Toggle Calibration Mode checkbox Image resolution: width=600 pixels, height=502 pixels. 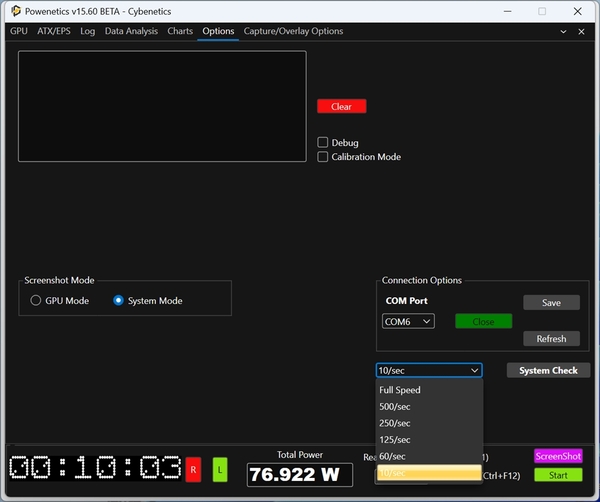[323, 157]
